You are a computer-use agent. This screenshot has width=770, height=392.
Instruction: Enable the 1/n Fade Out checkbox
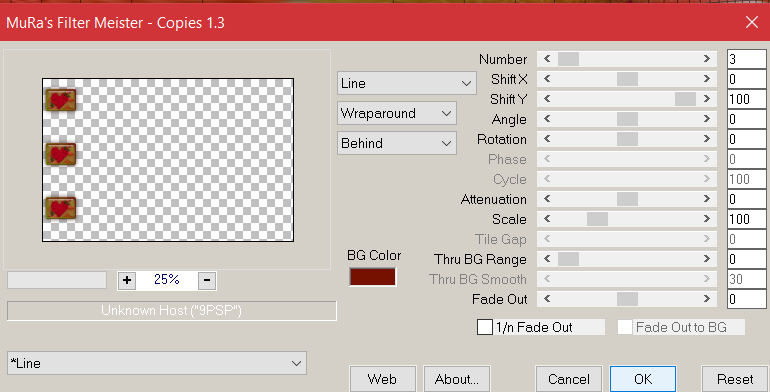pyautogui.click(x=485, y=327)
